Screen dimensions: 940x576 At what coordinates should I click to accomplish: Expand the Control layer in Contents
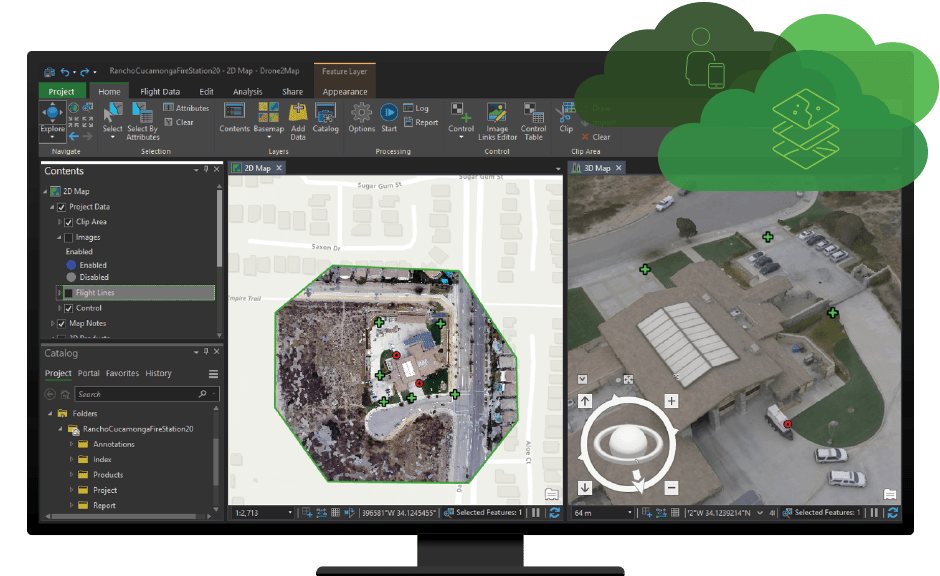(59, 308)
